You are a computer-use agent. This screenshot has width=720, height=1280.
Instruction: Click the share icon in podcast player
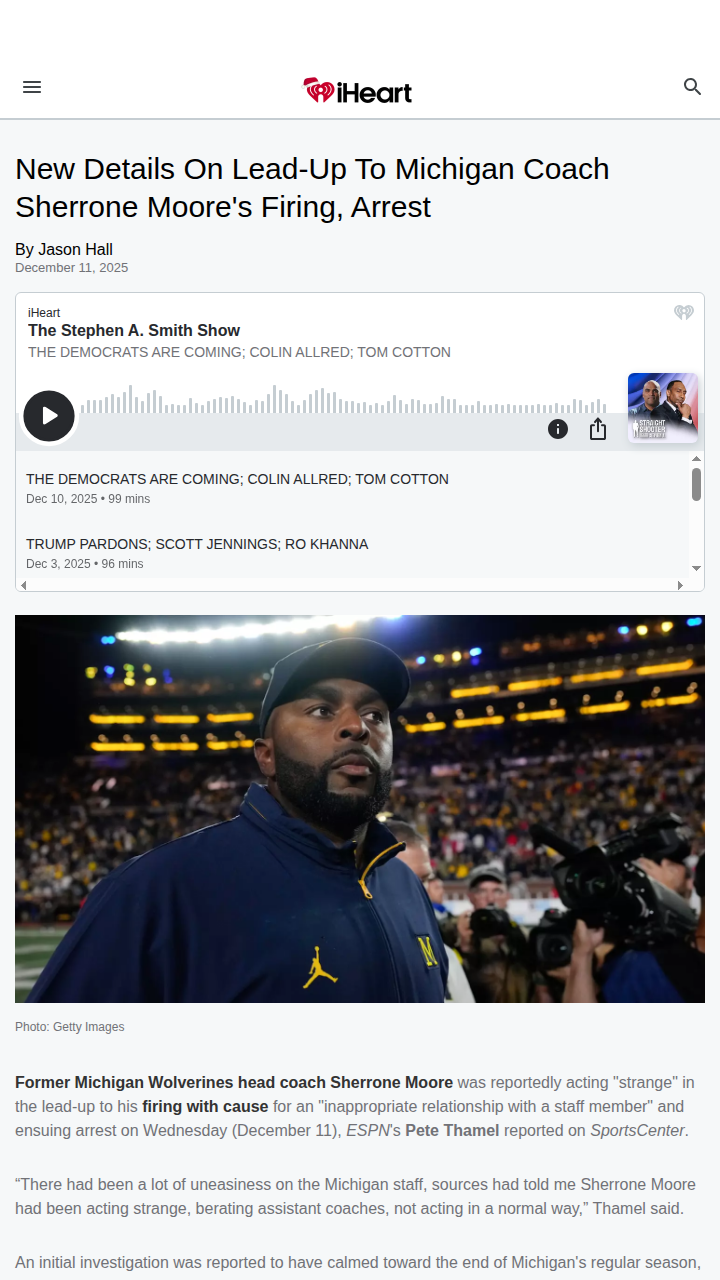(598, 429)
